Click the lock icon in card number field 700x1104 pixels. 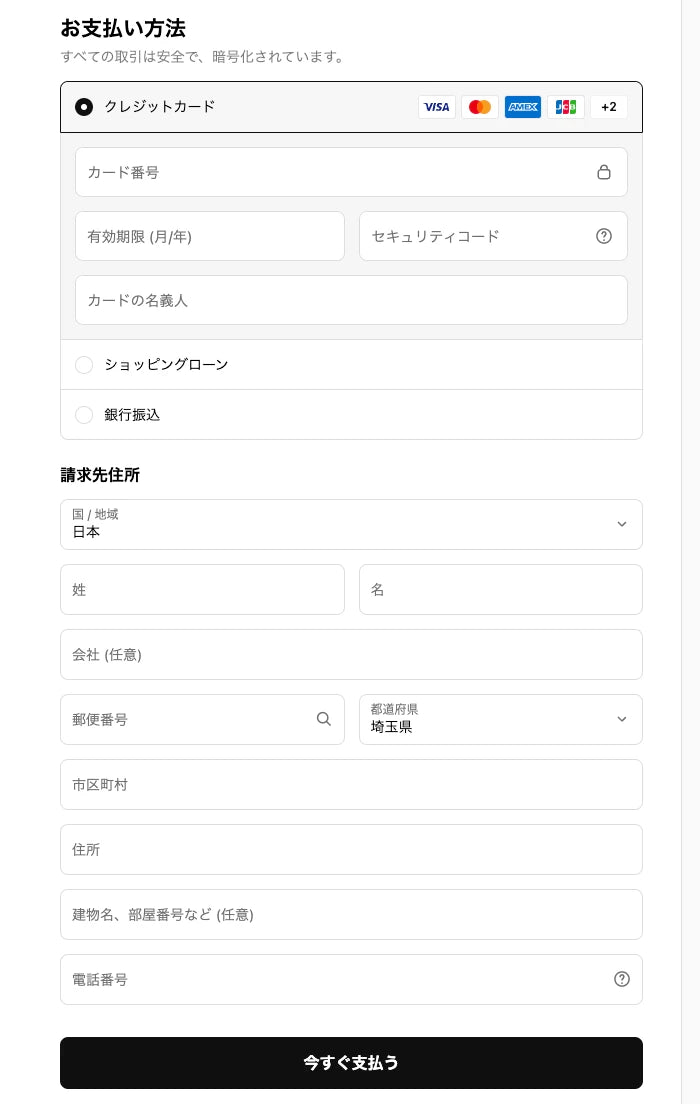pyautogui.click(x=604, y=172)
